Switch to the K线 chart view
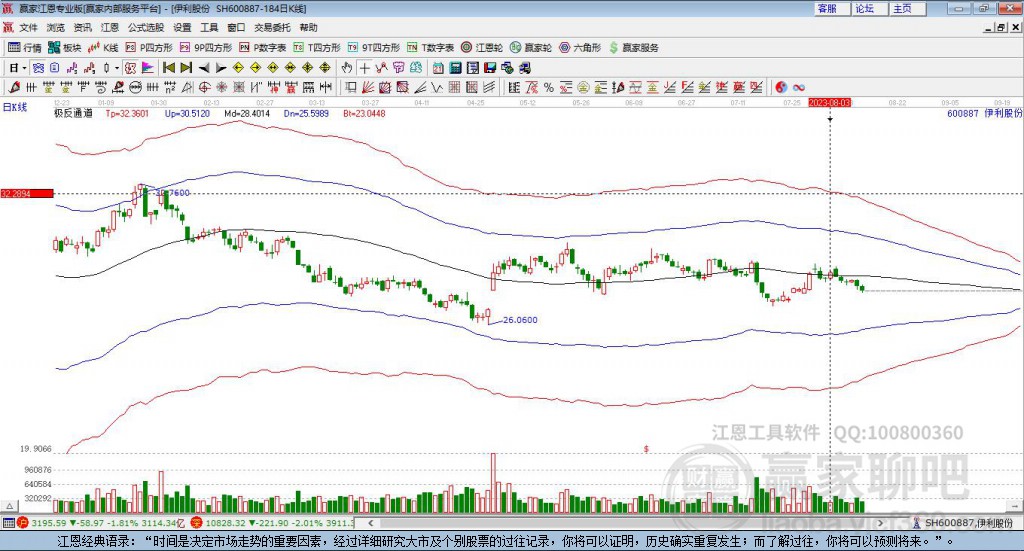Viewport: 1024px width, 551px height. [x=103, y=48]
